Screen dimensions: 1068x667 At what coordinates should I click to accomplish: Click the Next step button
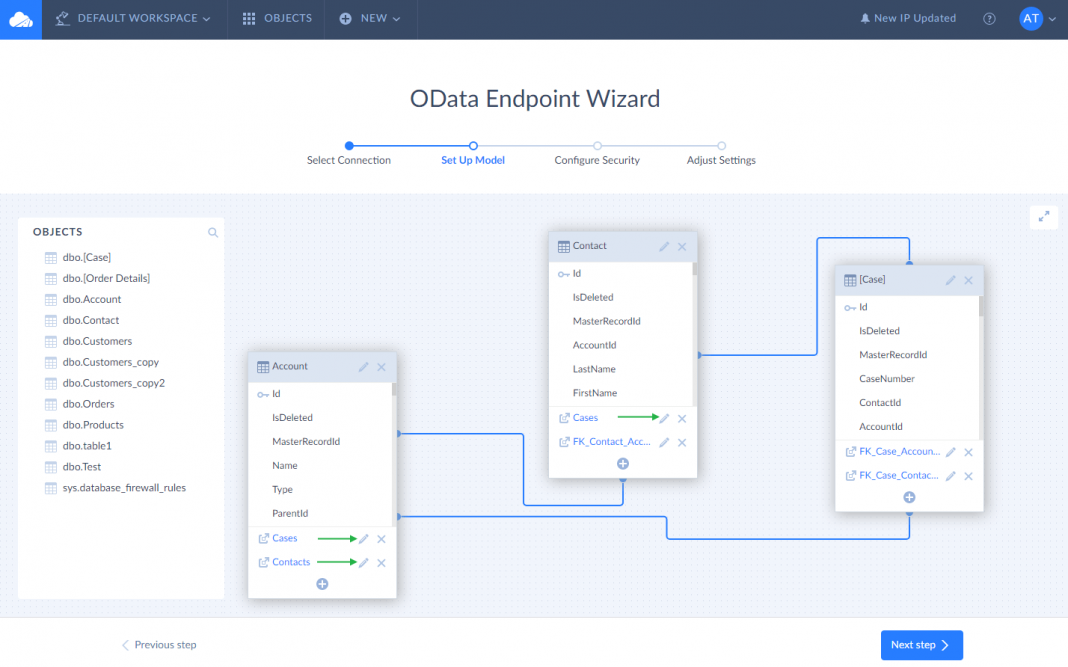(921, 645)
